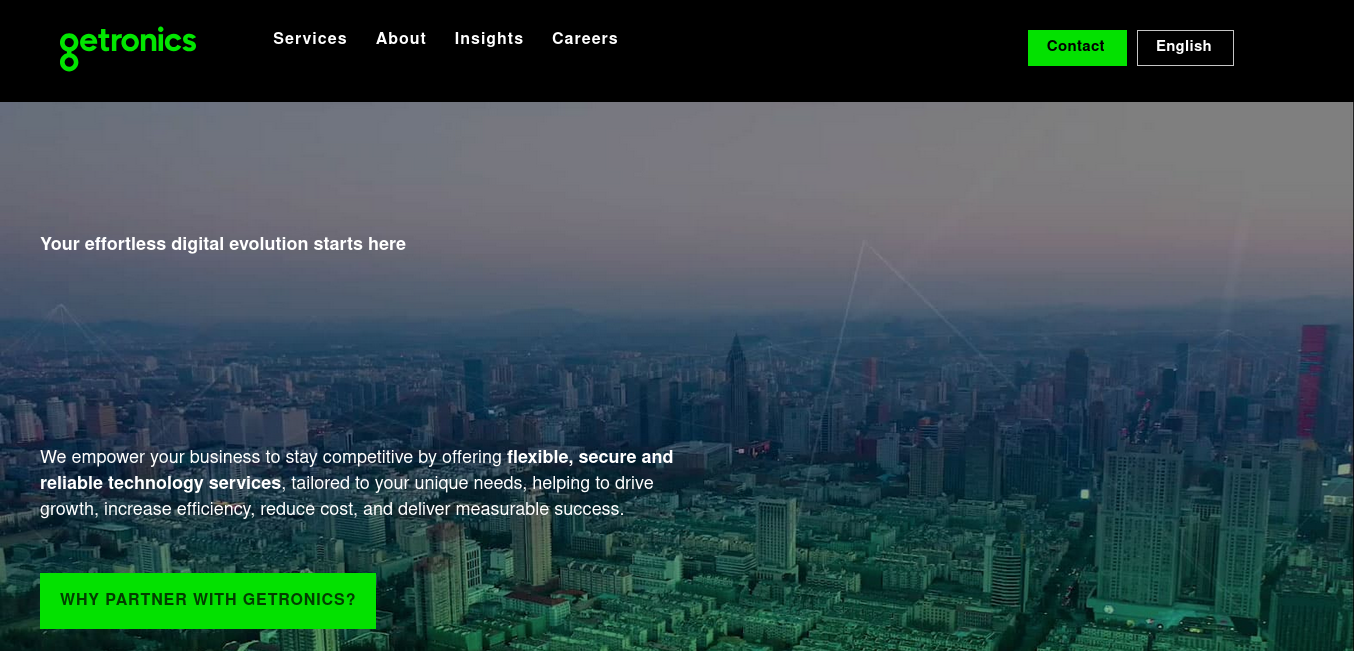Expand the English language selector
1366x651 pixels.
[x=1185, y=47]
